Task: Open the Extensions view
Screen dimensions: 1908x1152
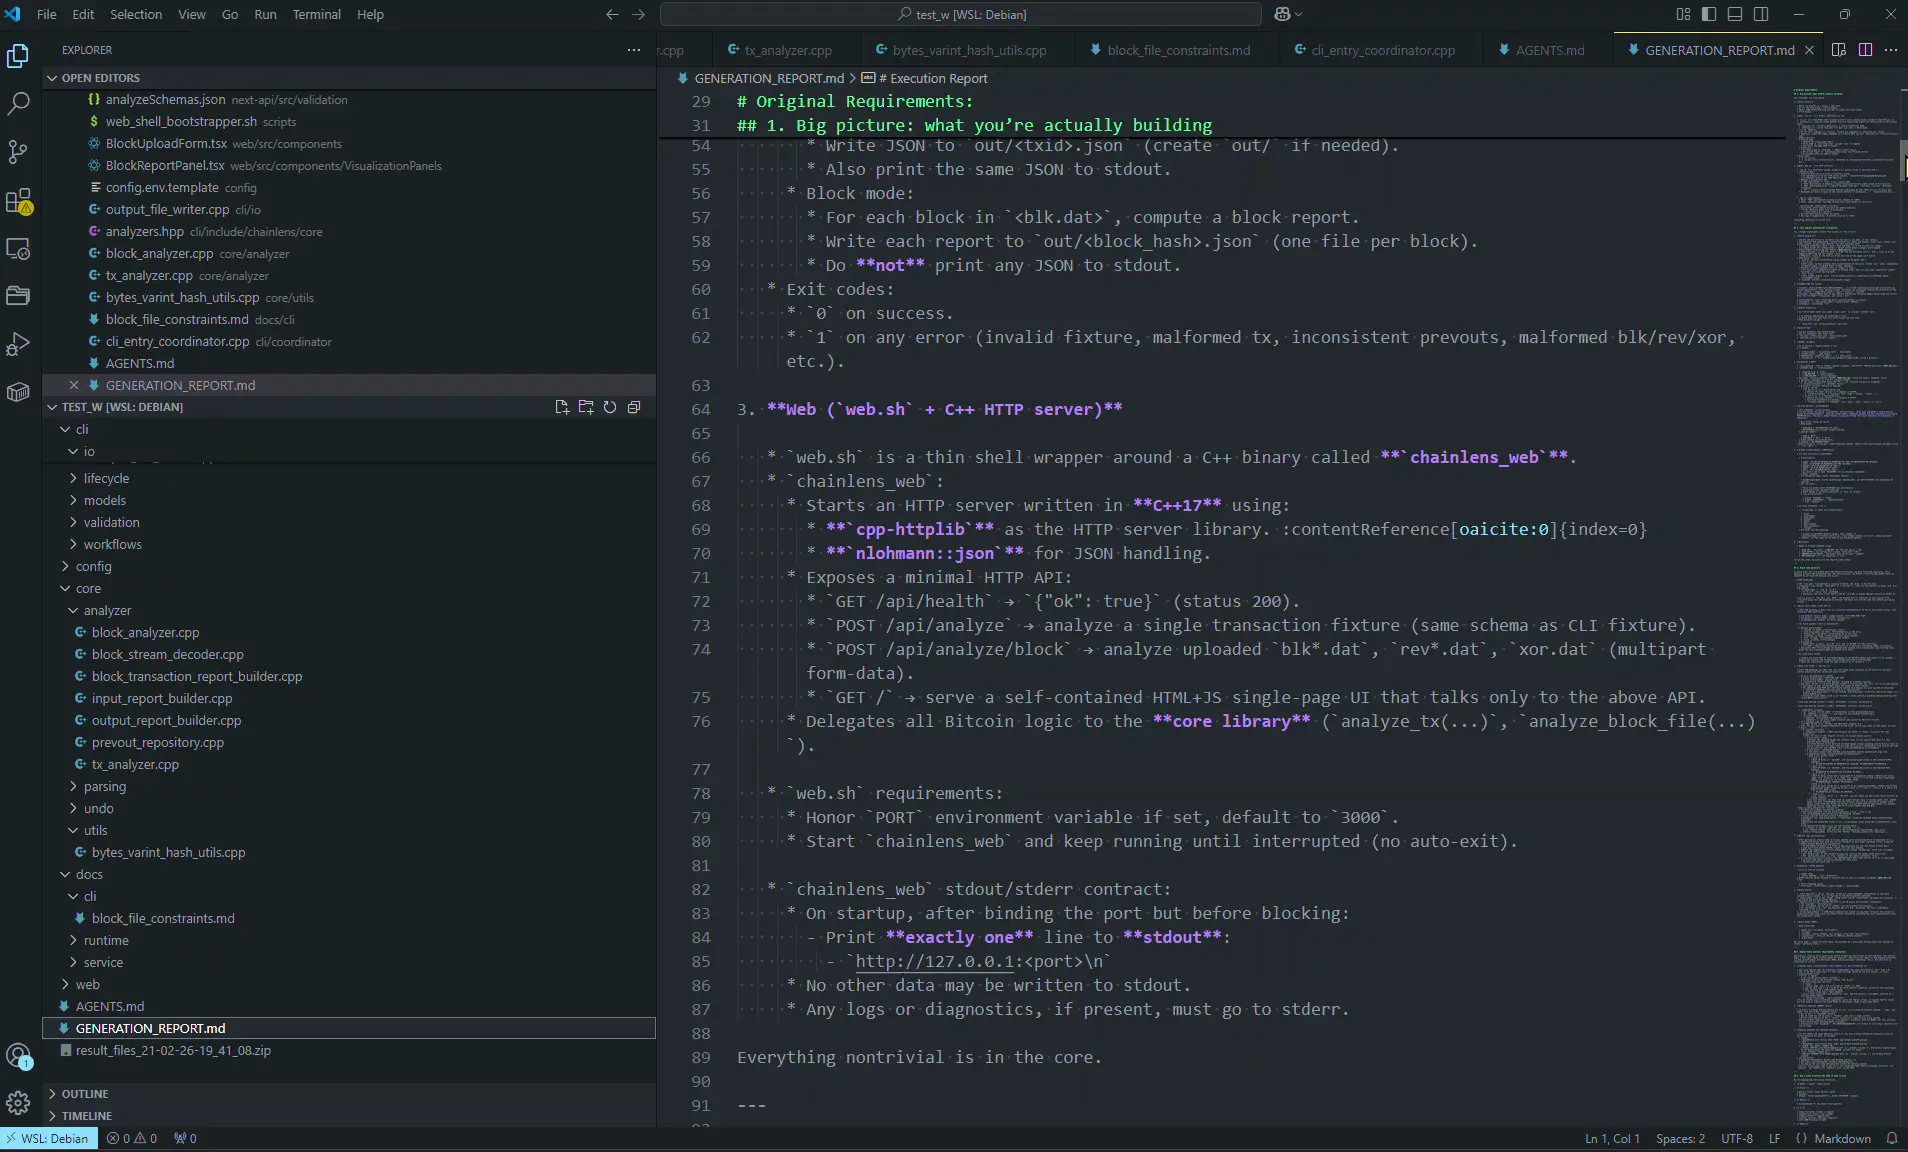Action: point(18,201)
